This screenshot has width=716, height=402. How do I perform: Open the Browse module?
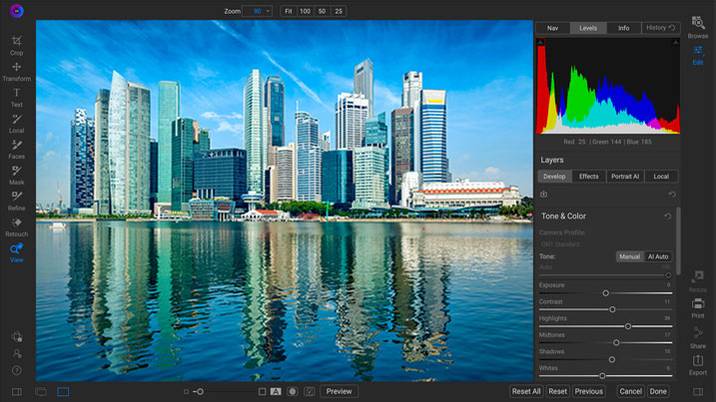coord(697,27)
